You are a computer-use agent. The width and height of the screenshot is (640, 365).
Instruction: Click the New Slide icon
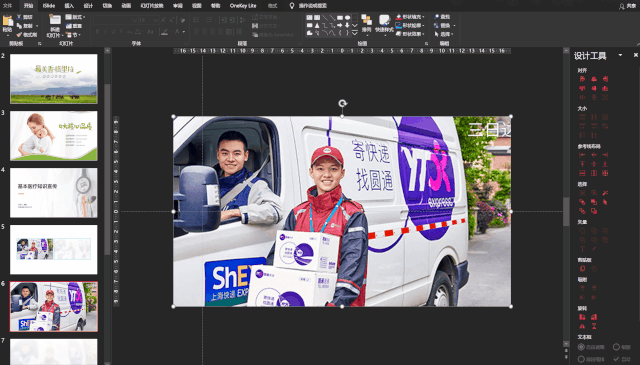click(55, 20)
